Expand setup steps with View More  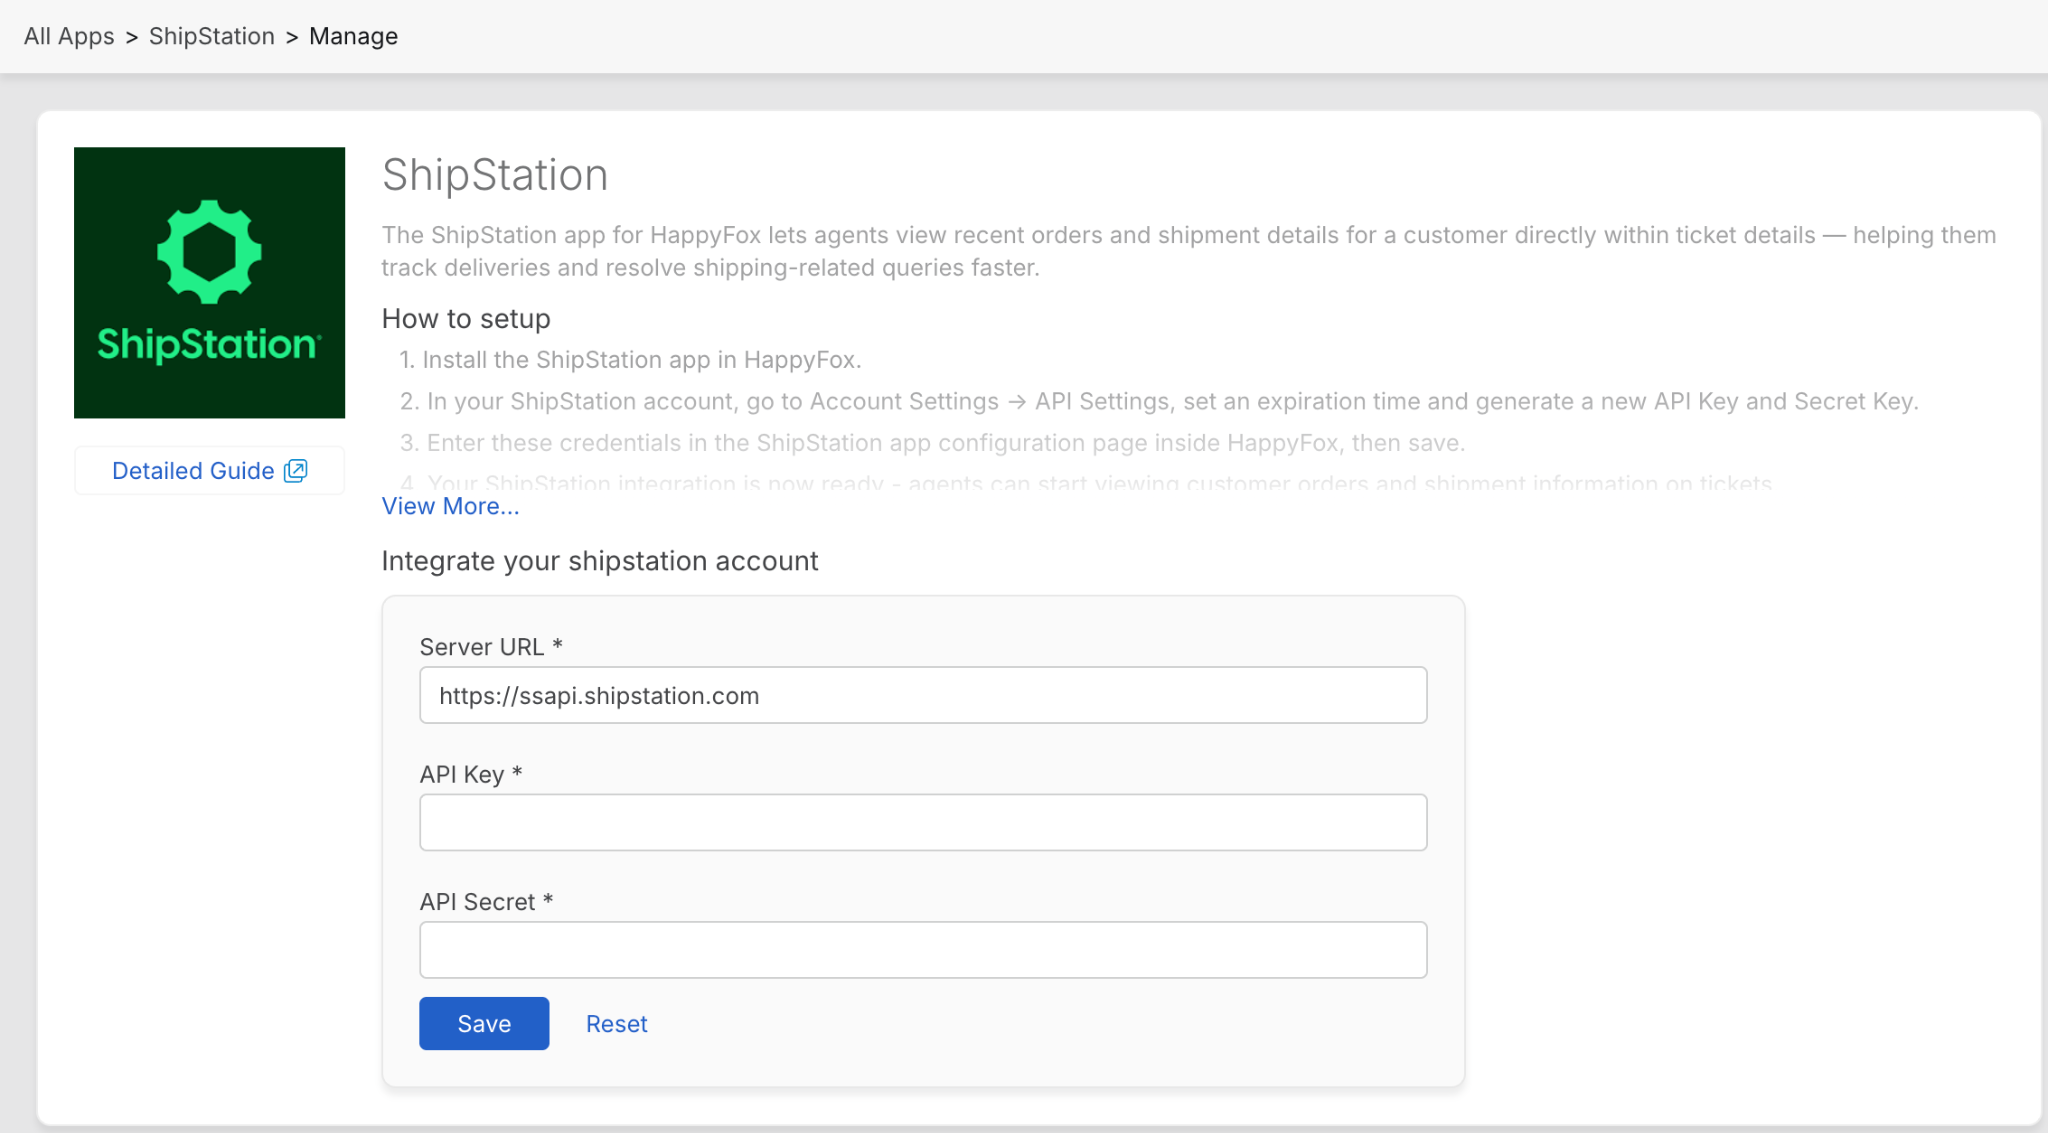click(450, 506)
